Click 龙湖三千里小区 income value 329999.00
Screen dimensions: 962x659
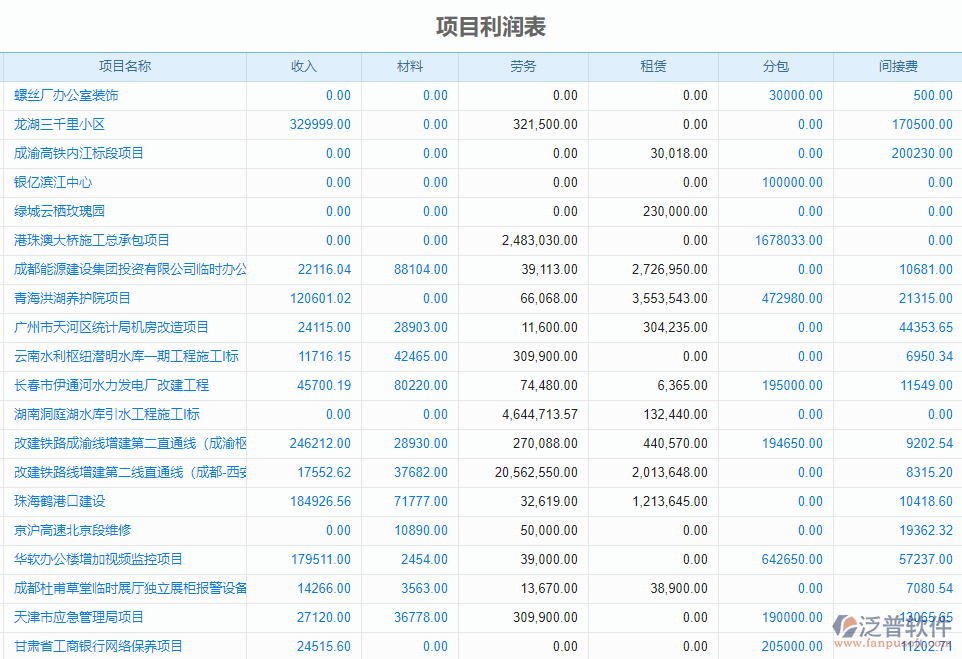pyautogui.click(x=320, y=124)
